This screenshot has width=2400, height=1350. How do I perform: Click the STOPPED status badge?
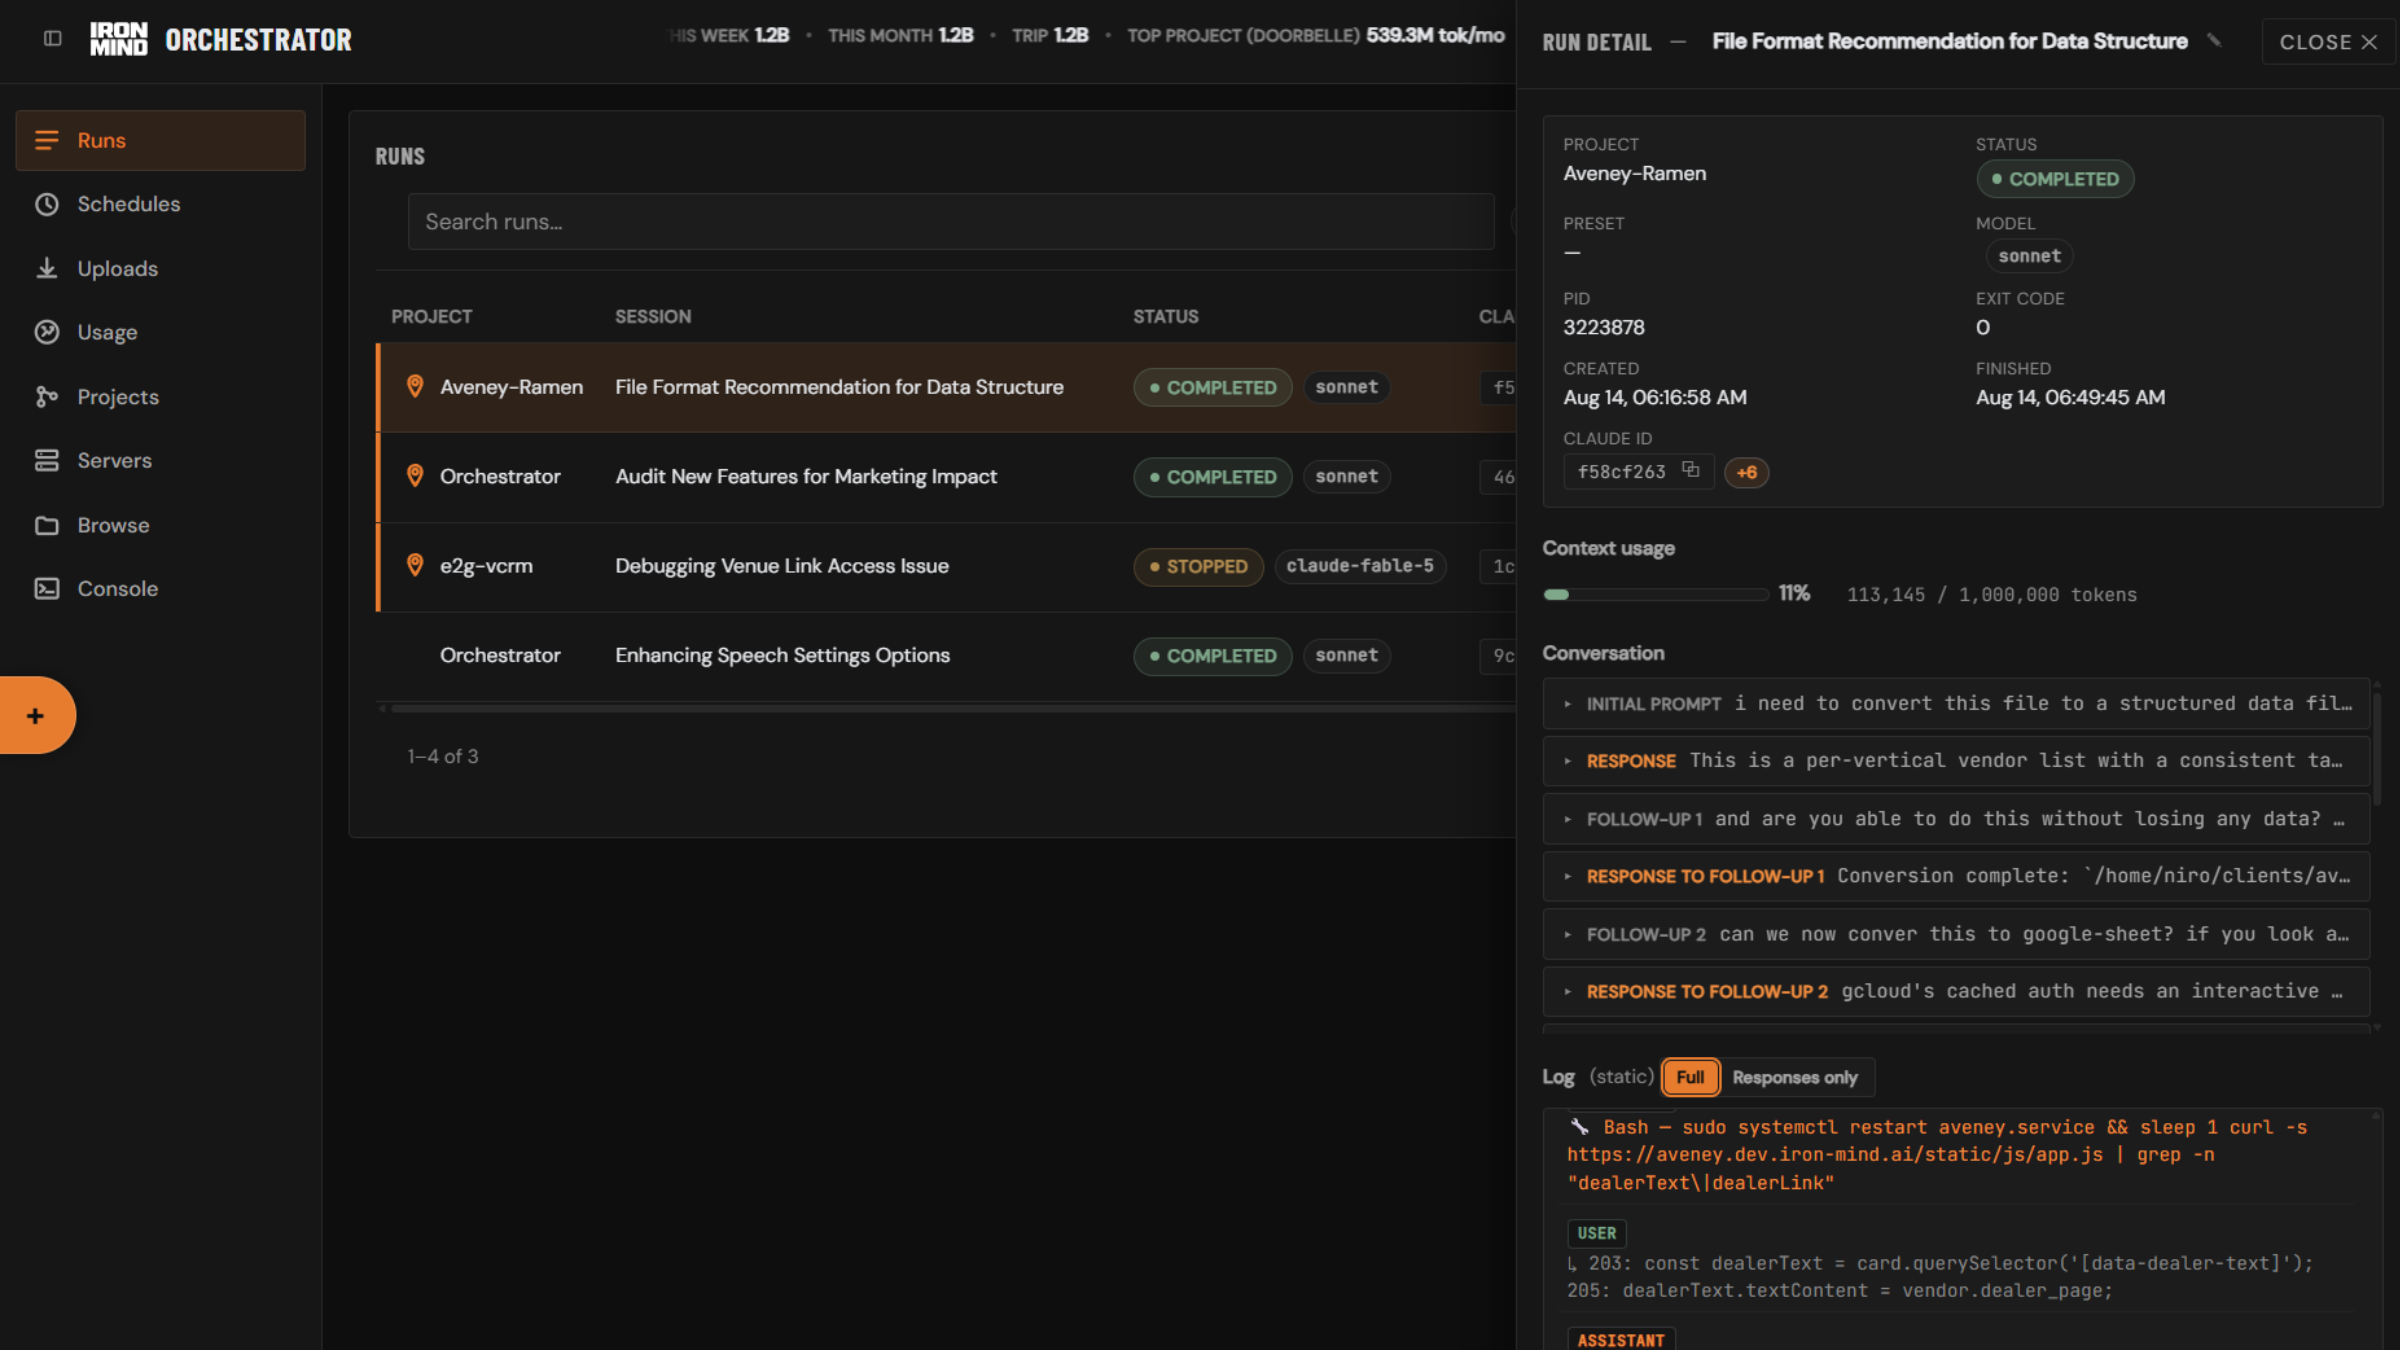pos(1198,566)
